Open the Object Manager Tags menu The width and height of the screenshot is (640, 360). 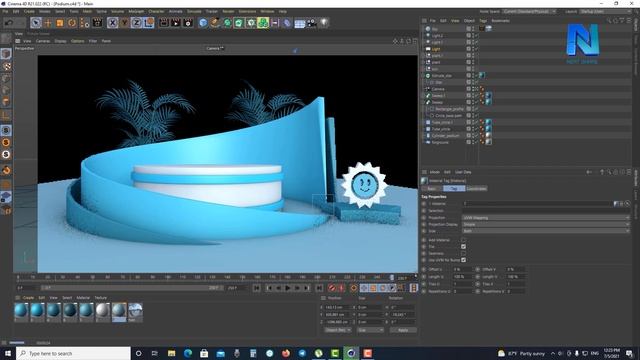coord(483,20)
